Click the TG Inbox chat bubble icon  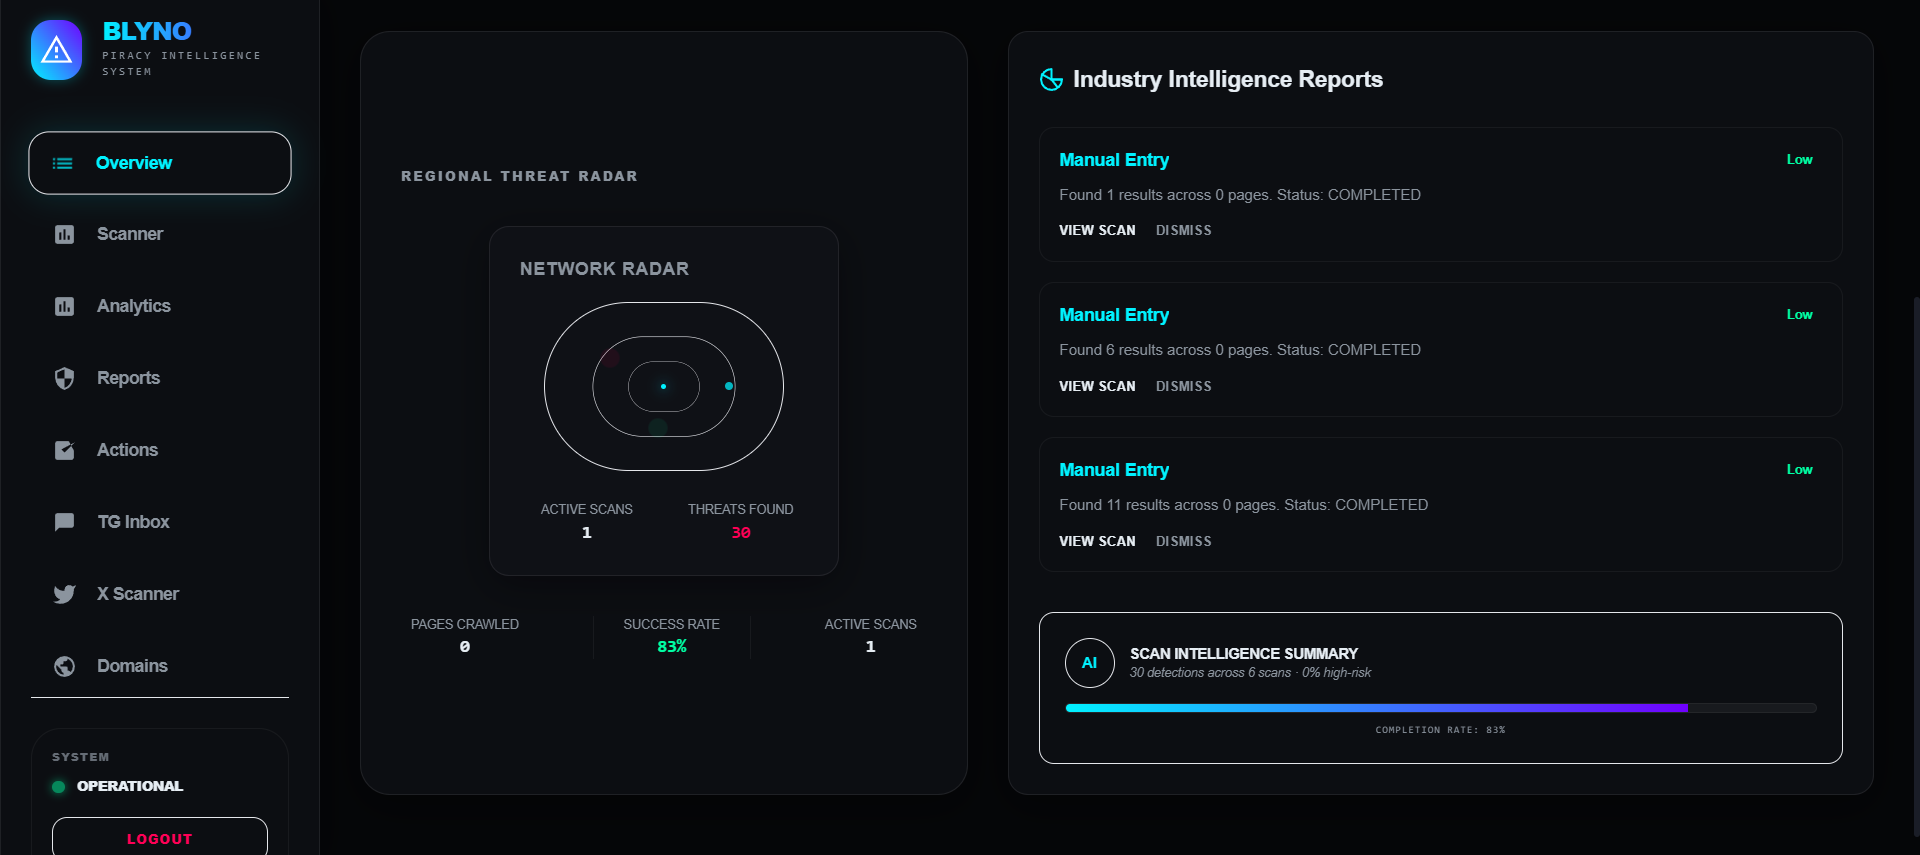tap(64, 522)
